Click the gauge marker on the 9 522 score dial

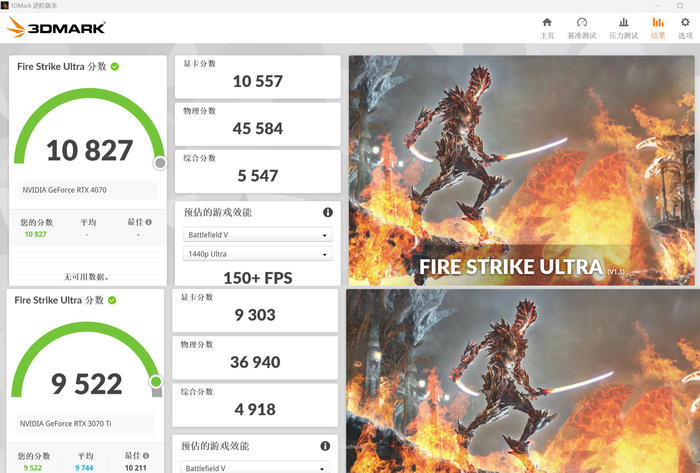pos(156,382)
